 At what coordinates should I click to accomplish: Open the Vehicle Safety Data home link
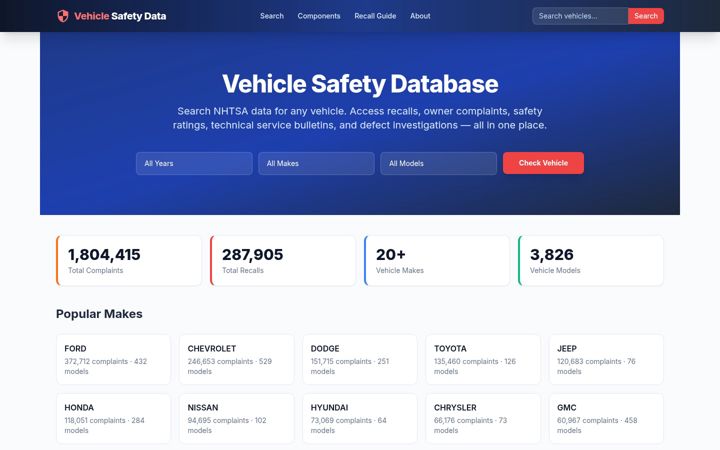click(x=112, y=16)
